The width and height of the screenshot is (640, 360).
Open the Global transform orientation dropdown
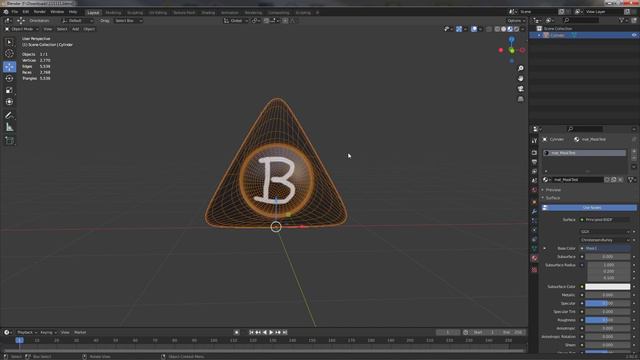[236, 20]
